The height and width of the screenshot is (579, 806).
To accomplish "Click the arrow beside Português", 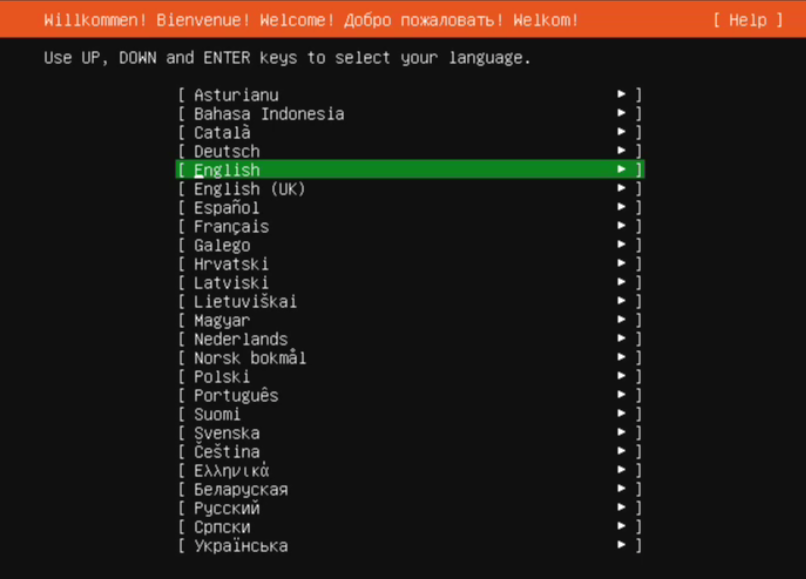I will 621,394.
